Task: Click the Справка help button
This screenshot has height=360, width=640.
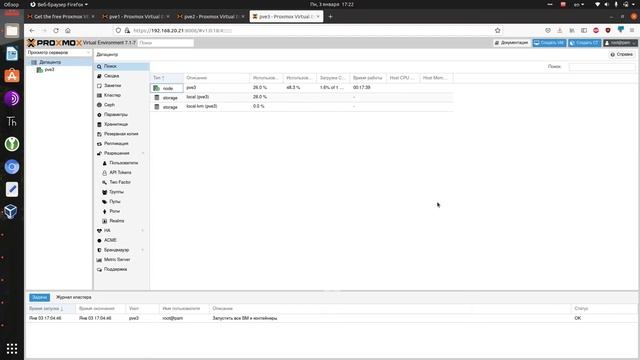Action: point(622,54)
